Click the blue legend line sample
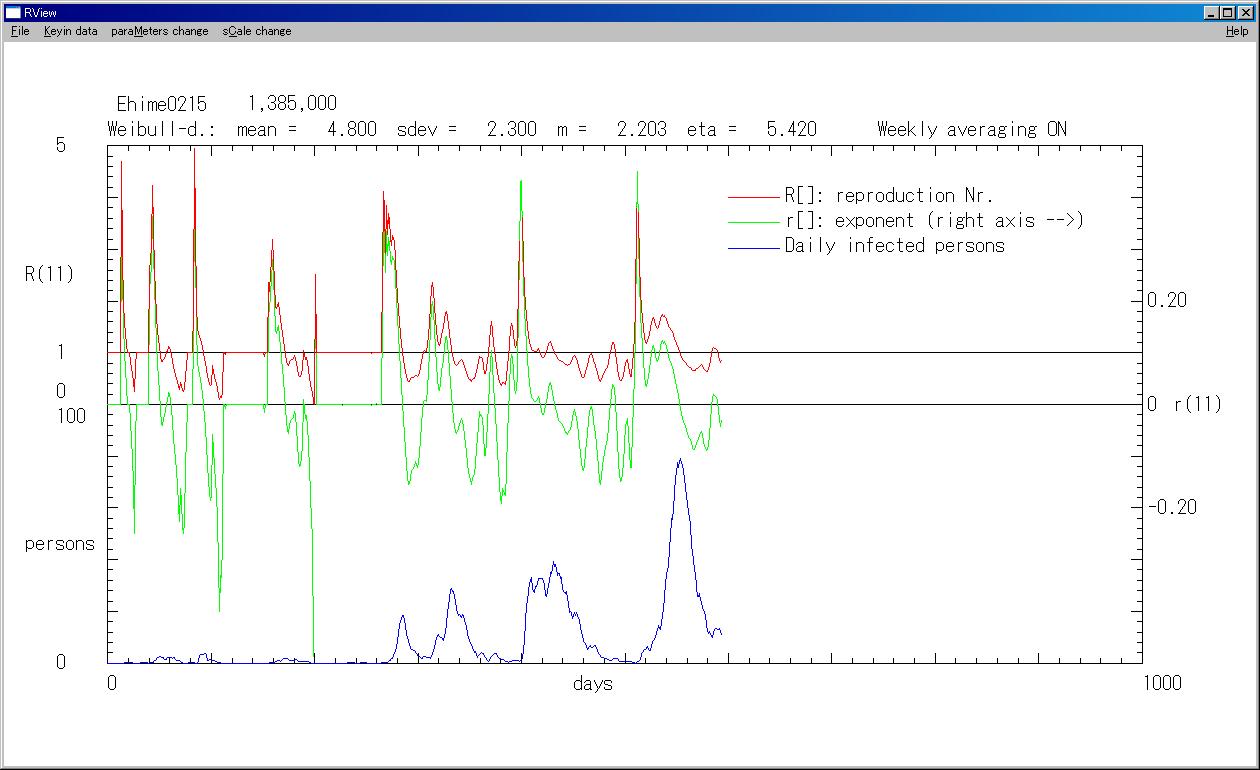Screen dimensions: 1260x770 pos(754,247)
